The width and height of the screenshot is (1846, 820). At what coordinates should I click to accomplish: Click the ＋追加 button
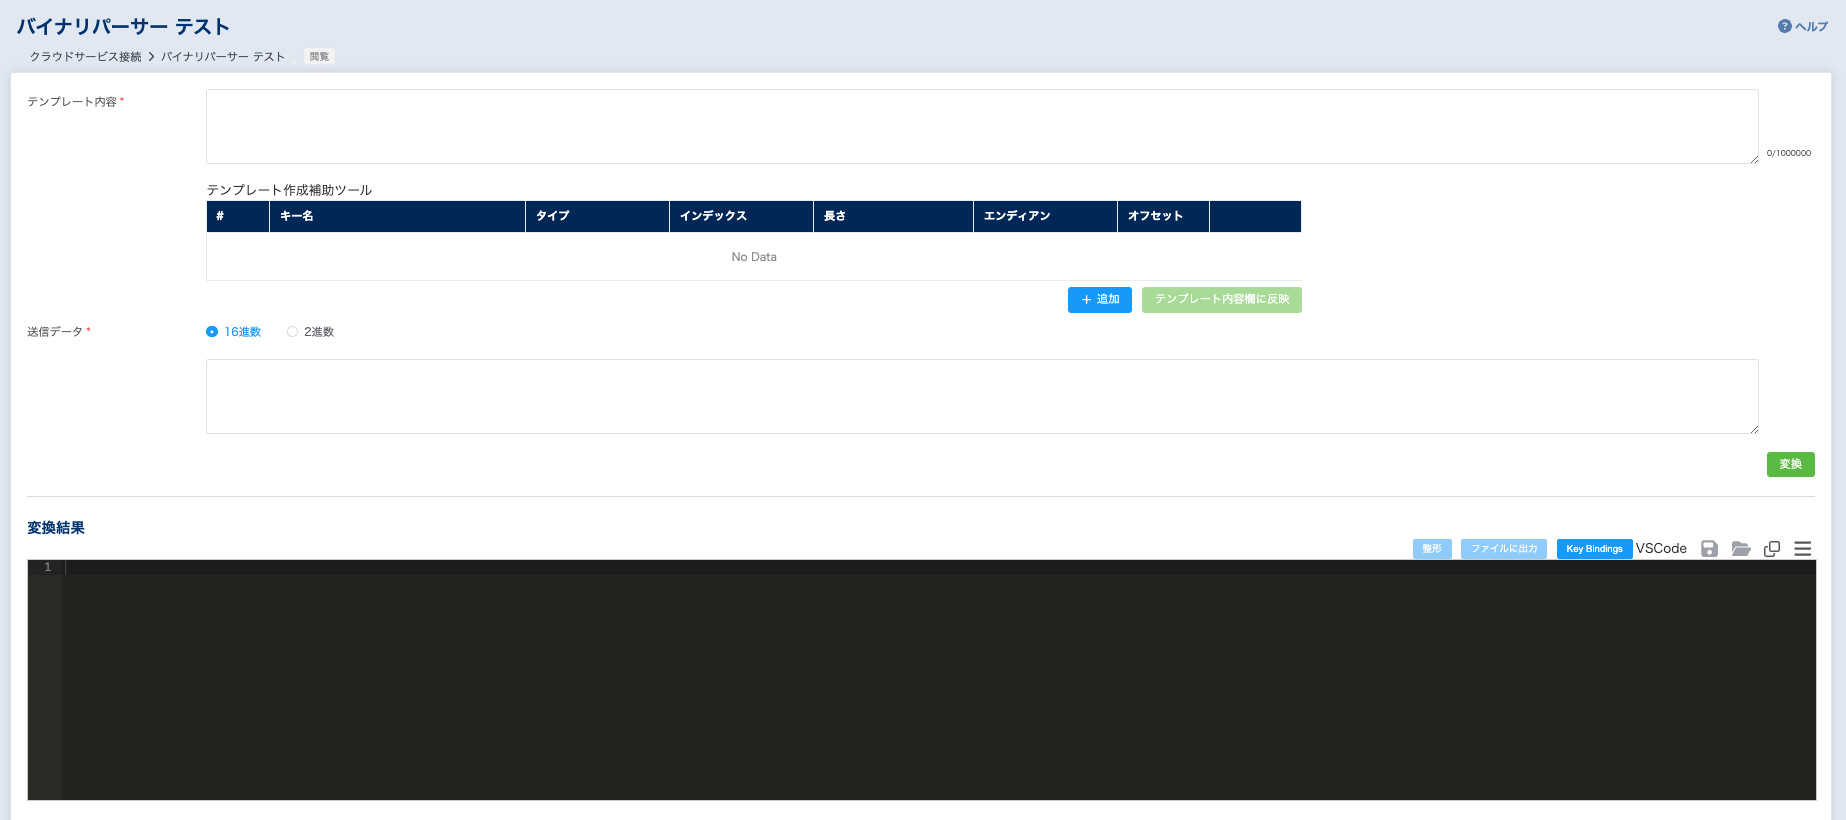coord(1100,300)
